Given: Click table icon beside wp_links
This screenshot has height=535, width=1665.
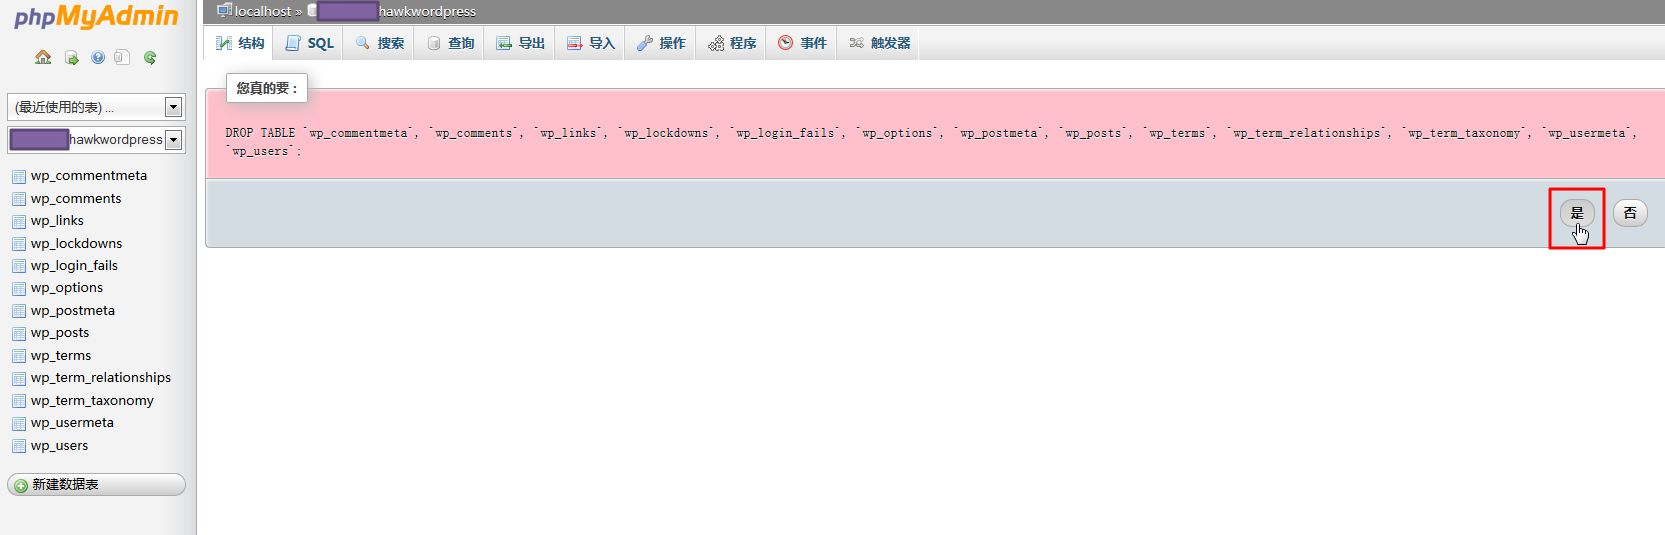Looking at the screenshot, I should [19, 221].
